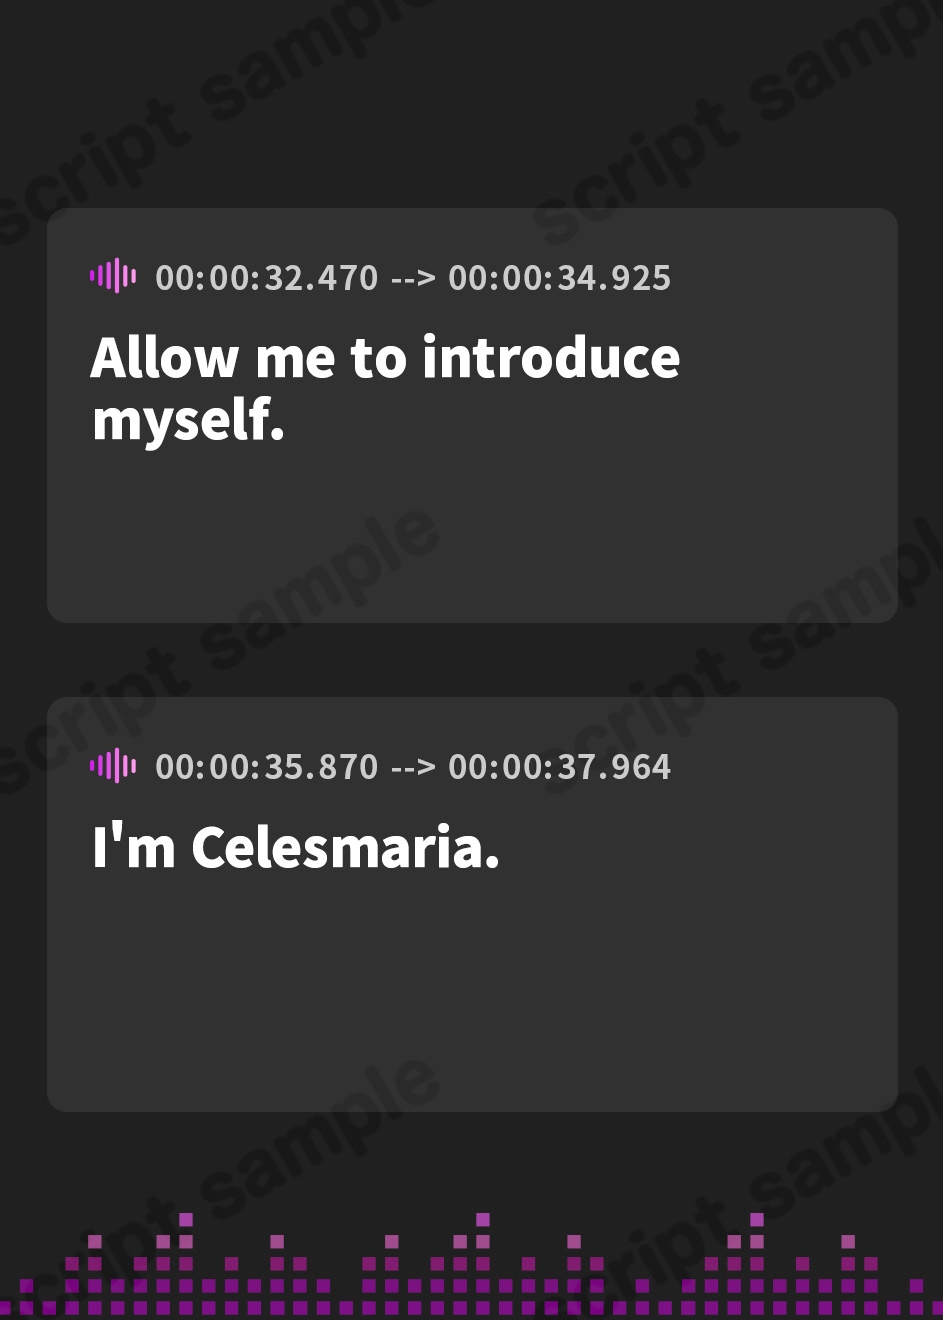Click the word "to" in the first subtitle

(378, 358)
